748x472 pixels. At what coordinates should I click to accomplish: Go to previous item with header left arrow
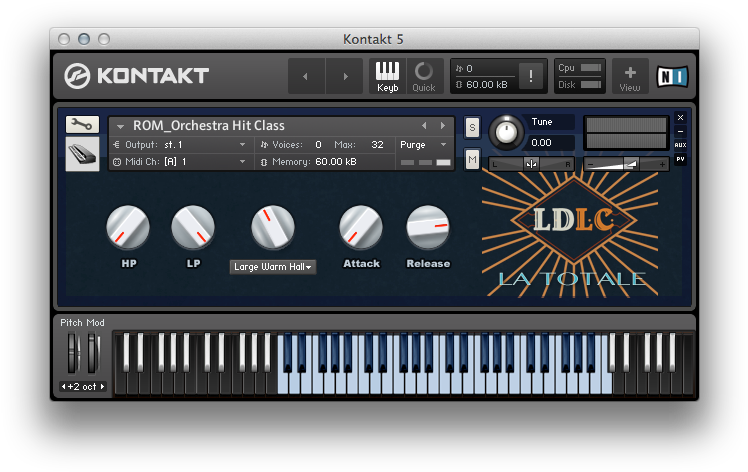pyautogui.click(x=306, y=76)
